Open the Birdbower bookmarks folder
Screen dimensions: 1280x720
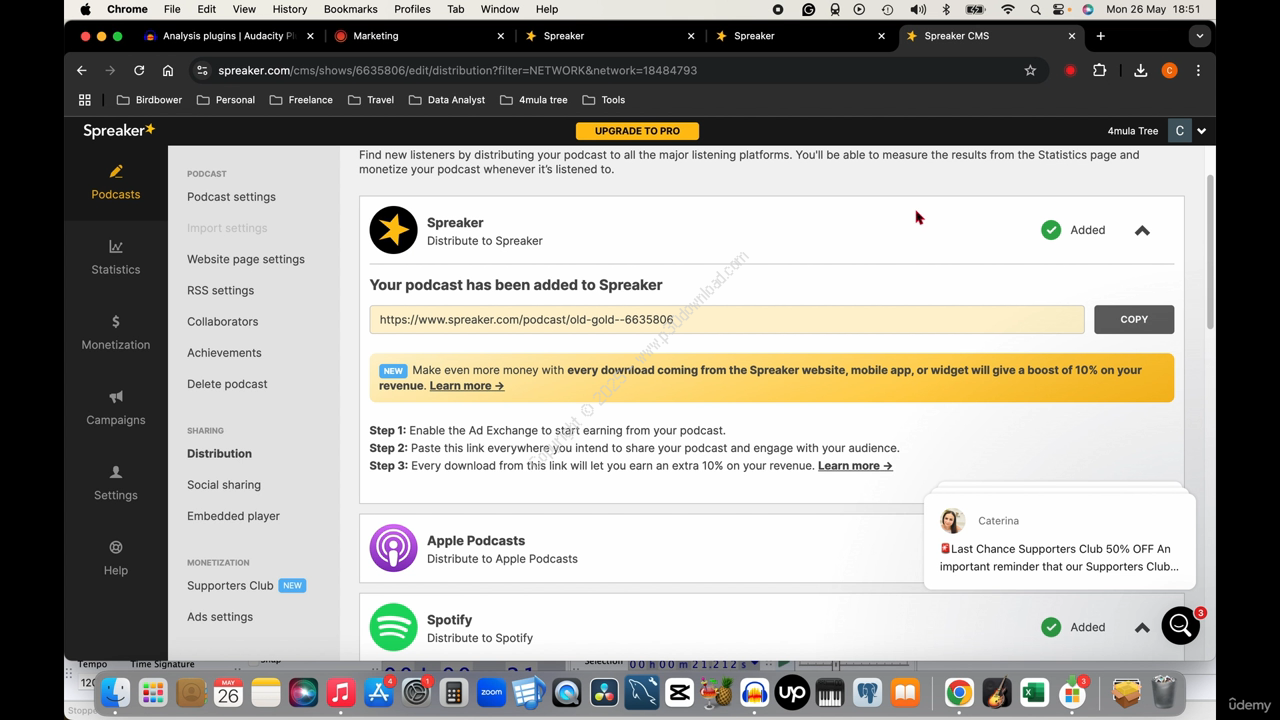coord(149,100)
